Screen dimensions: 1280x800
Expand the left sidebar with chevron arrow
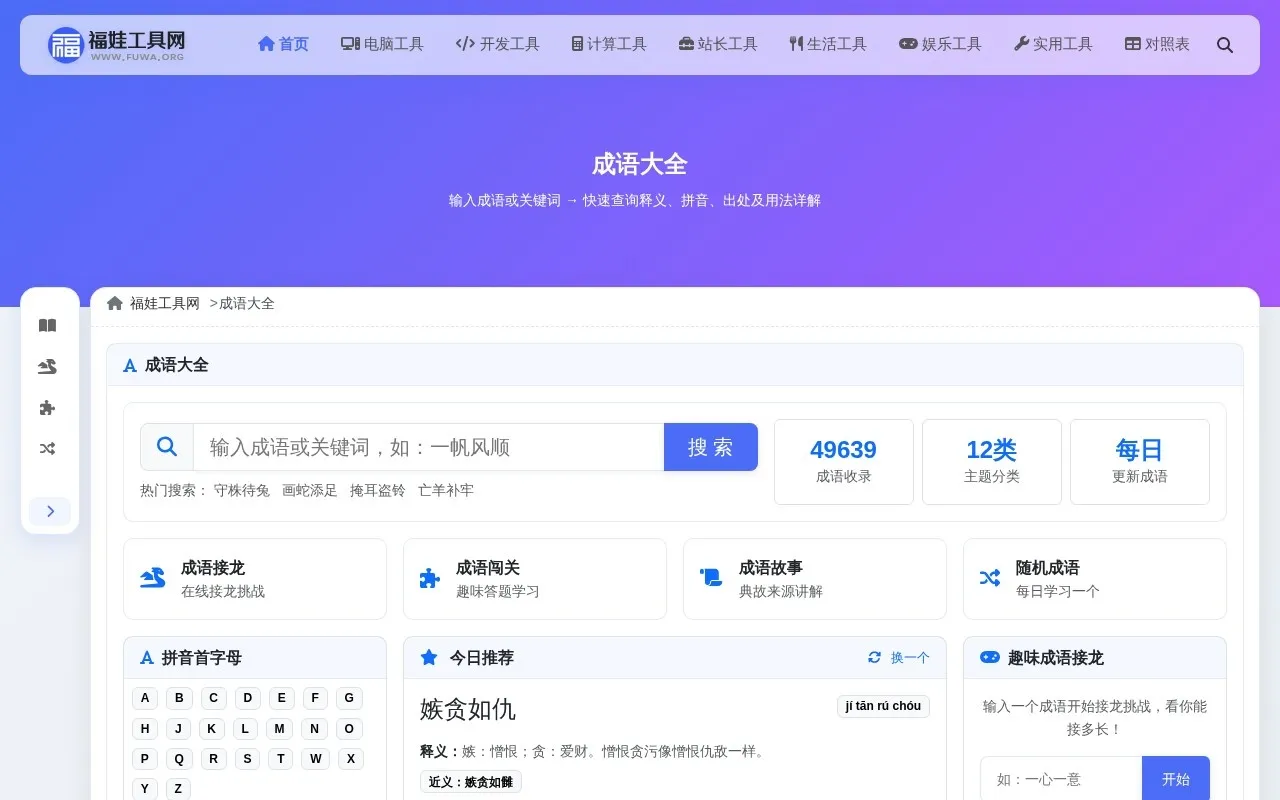pos(50,511)
